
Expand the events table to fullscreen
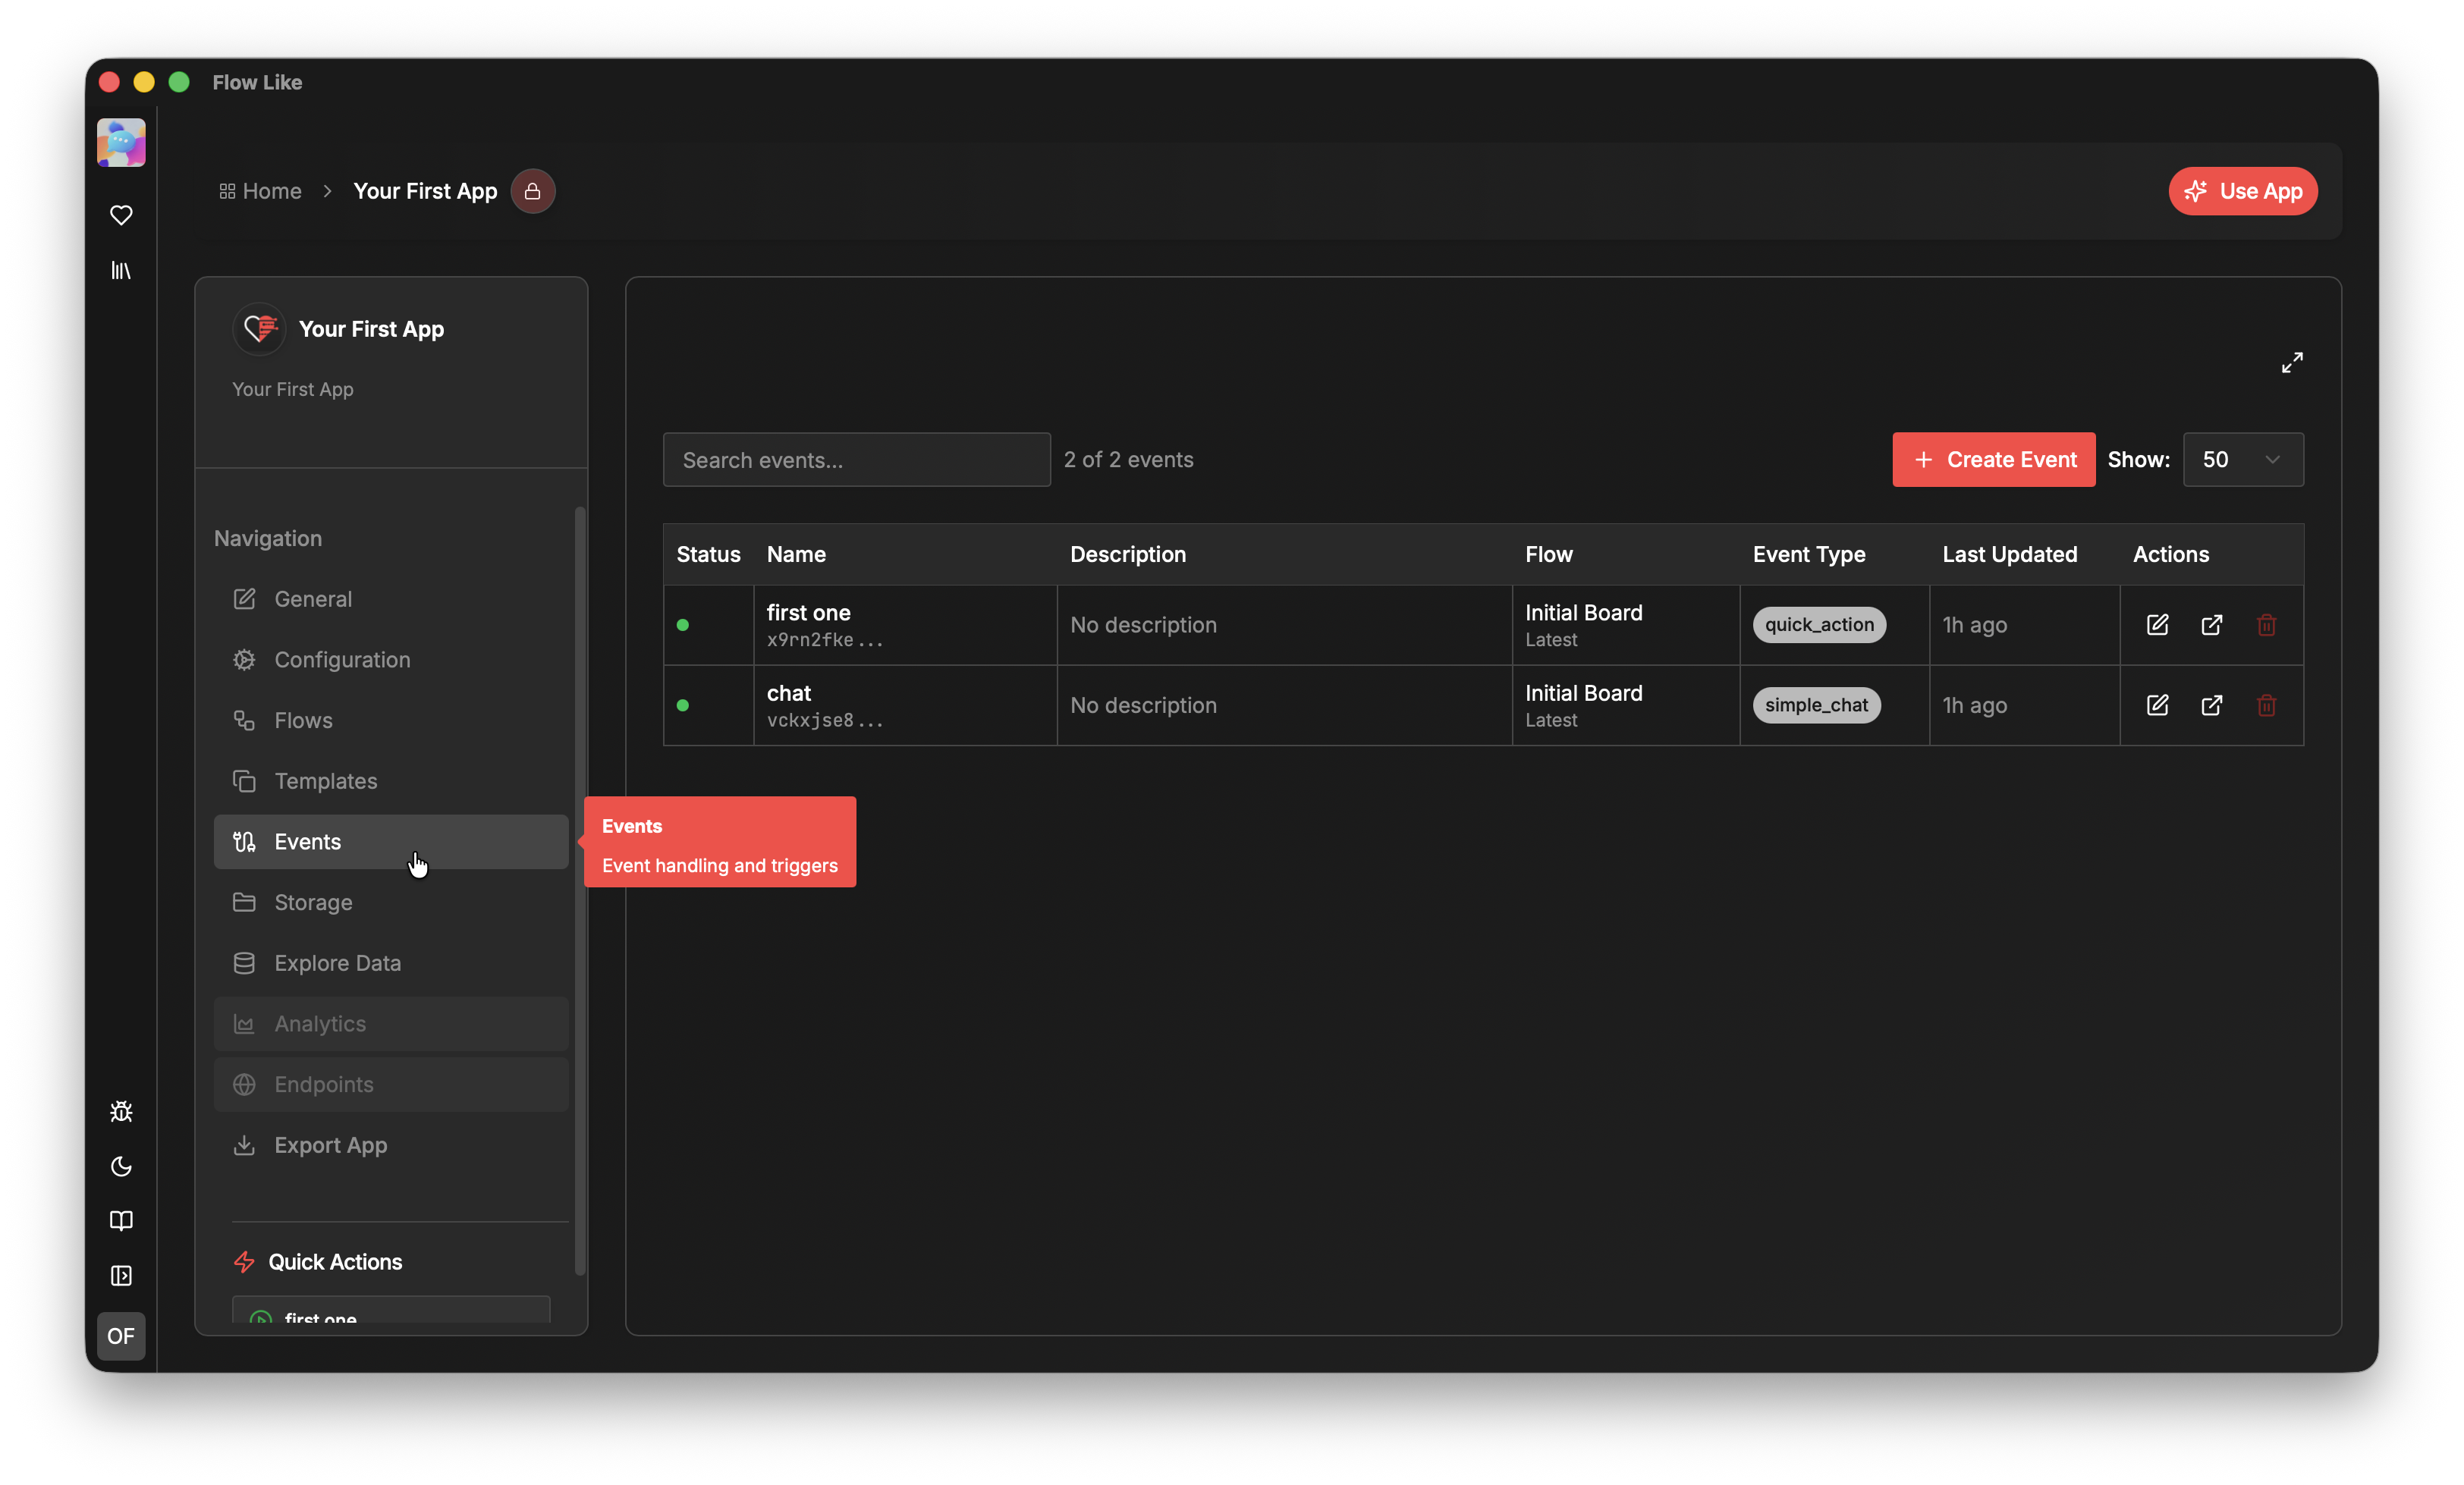click(2292, 362)
